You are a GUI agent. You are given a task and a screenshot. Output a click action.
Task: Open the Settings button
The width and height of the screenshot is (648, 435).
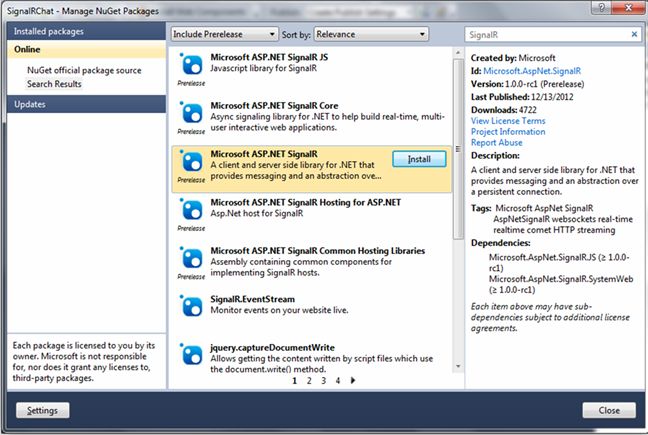(x=43, y=410)
